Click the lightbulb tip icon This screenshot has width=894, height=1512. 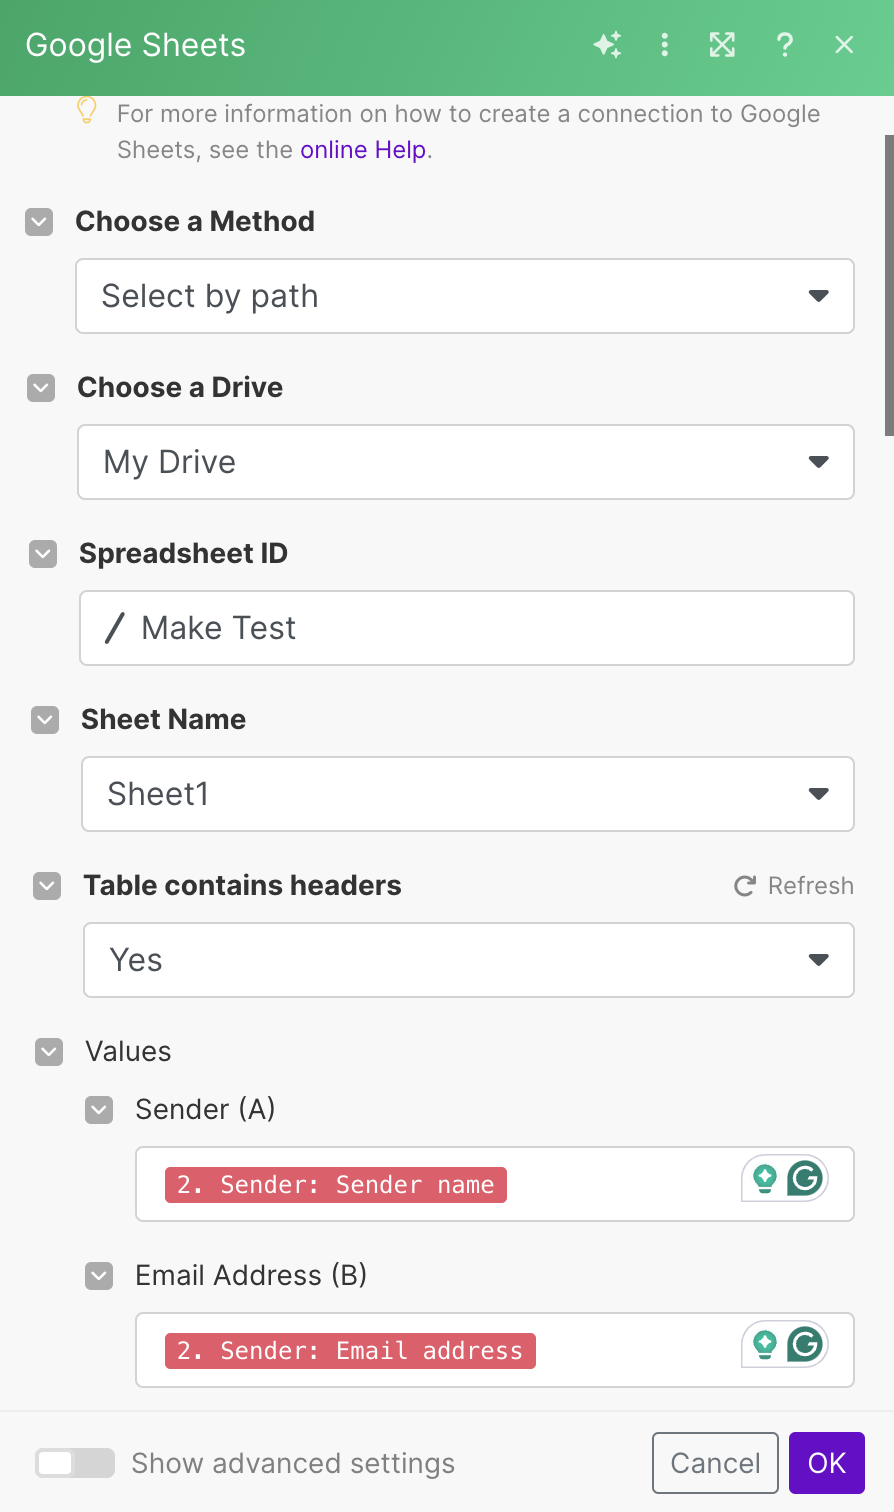pos(87,110)
